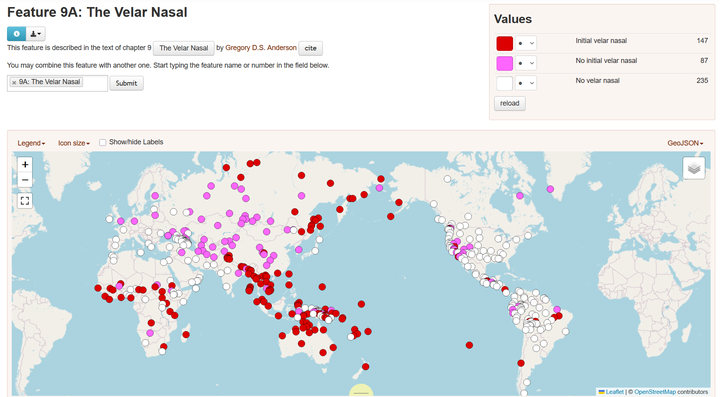Remove the 9A: The Velar Nasal tag
The image size is (720, 397).
pos(14,82)
